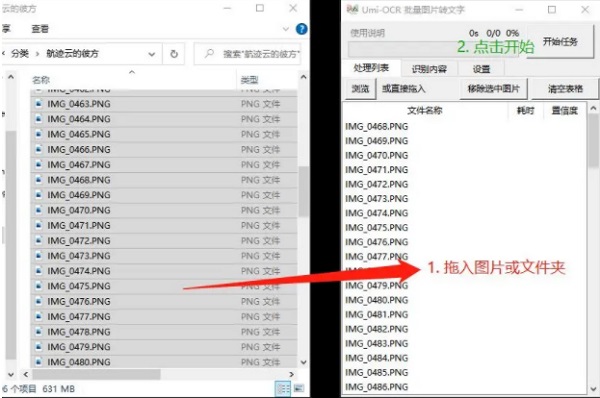Screen dimensions: 600x398
Task: Switch to large icons view in status bar
Action: click(x=298, y=388)
